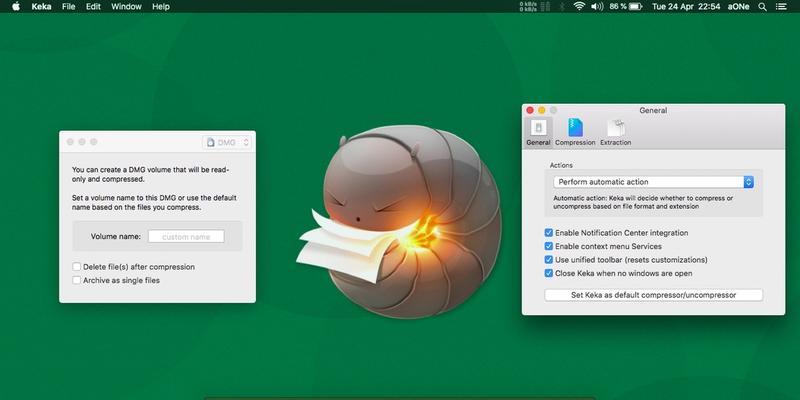The height and width of the screenshot is (400, 800).
Task: Click the Wi-Fi status icon
Action: coord(578,7)
